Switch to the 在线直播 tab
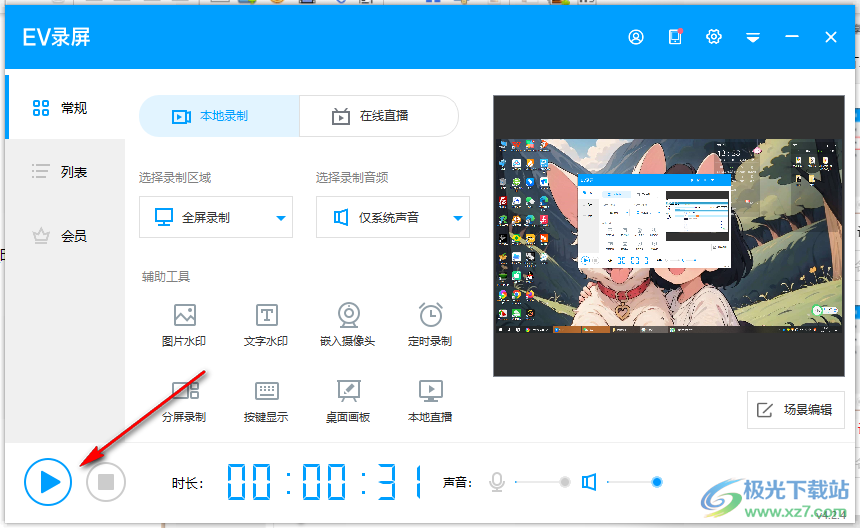The width and height of the screenshot is (860, 528). (379, 116)
